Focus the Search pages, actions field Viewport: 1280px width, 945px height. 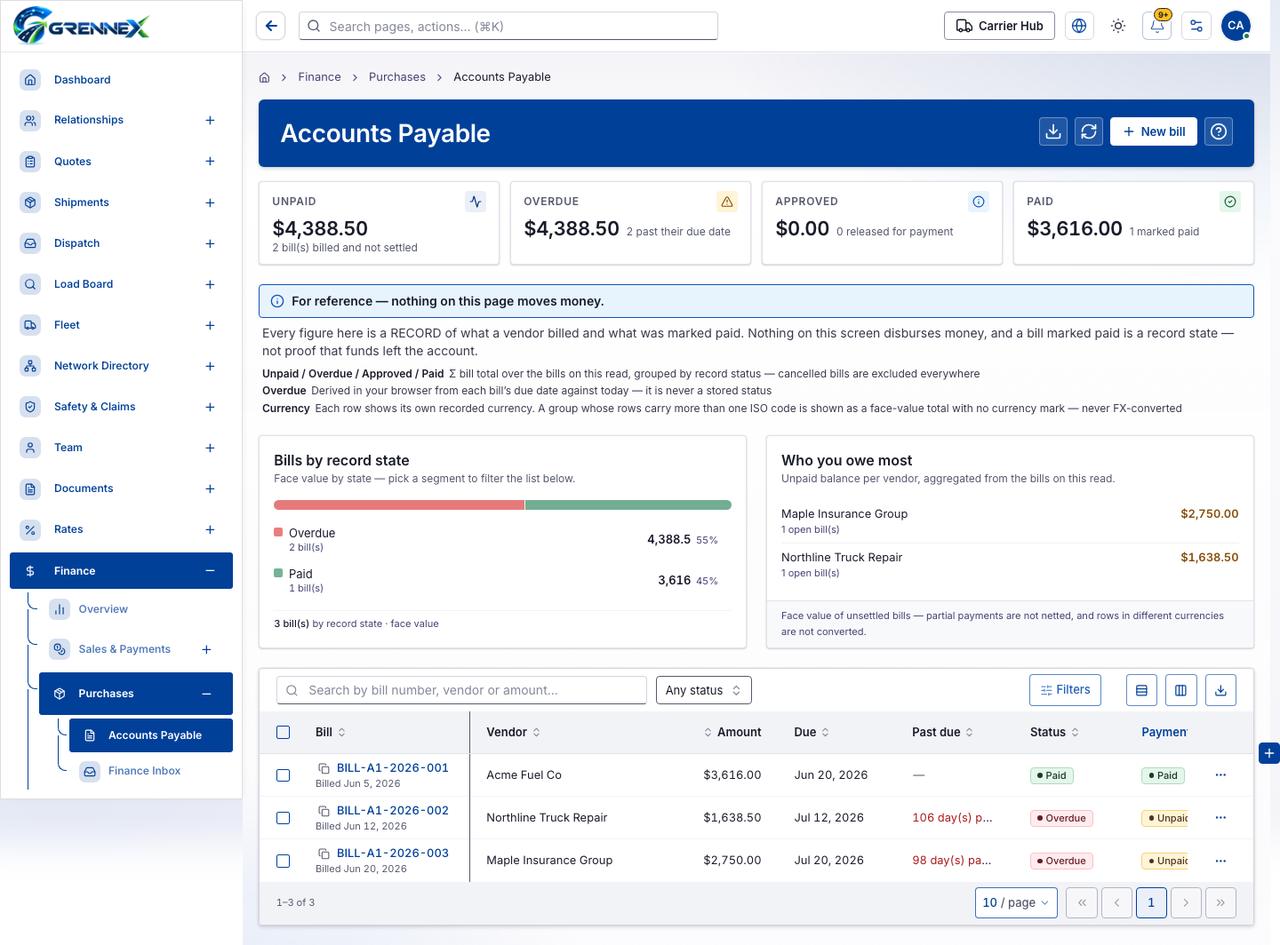point(508,26)
